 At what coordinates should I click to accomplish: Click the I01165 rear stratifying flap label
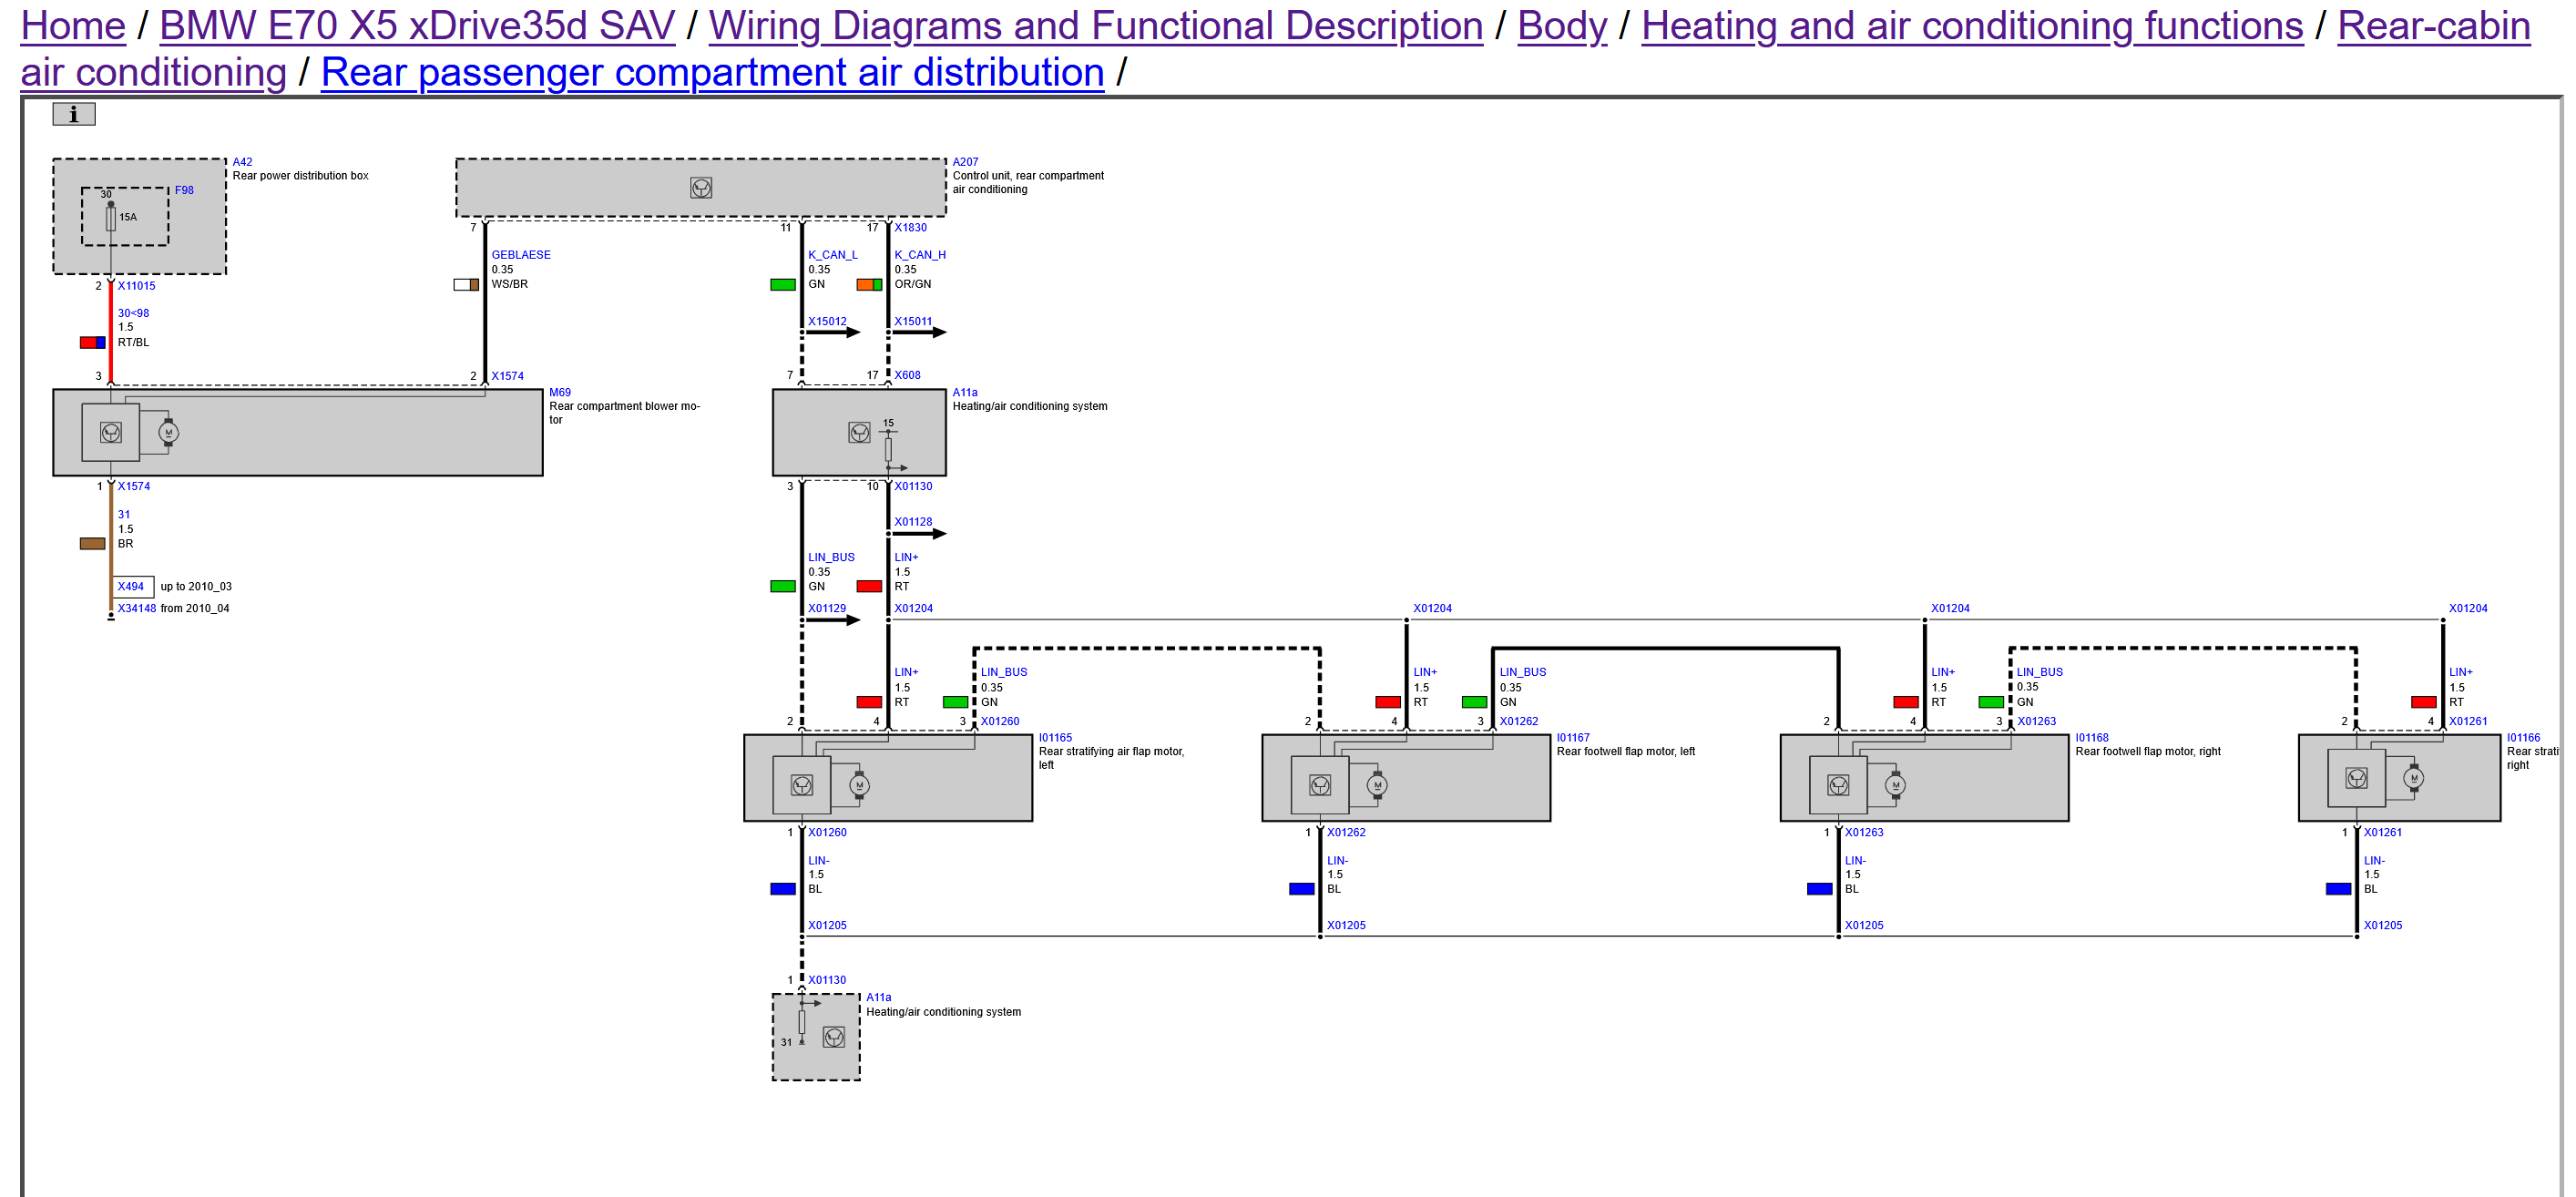tap(1055, 737)
